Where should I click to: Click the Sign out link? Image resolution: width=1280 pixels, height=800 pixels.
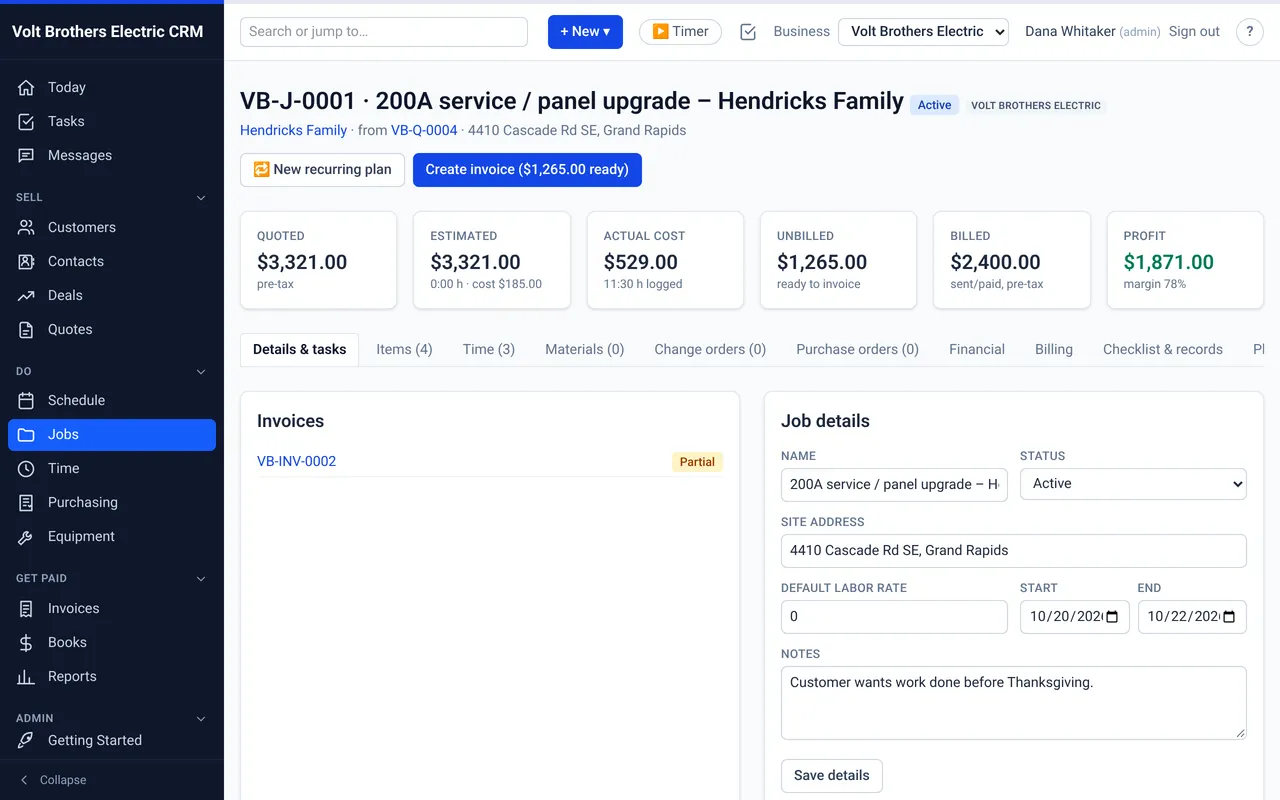[x=1194, y=32]
